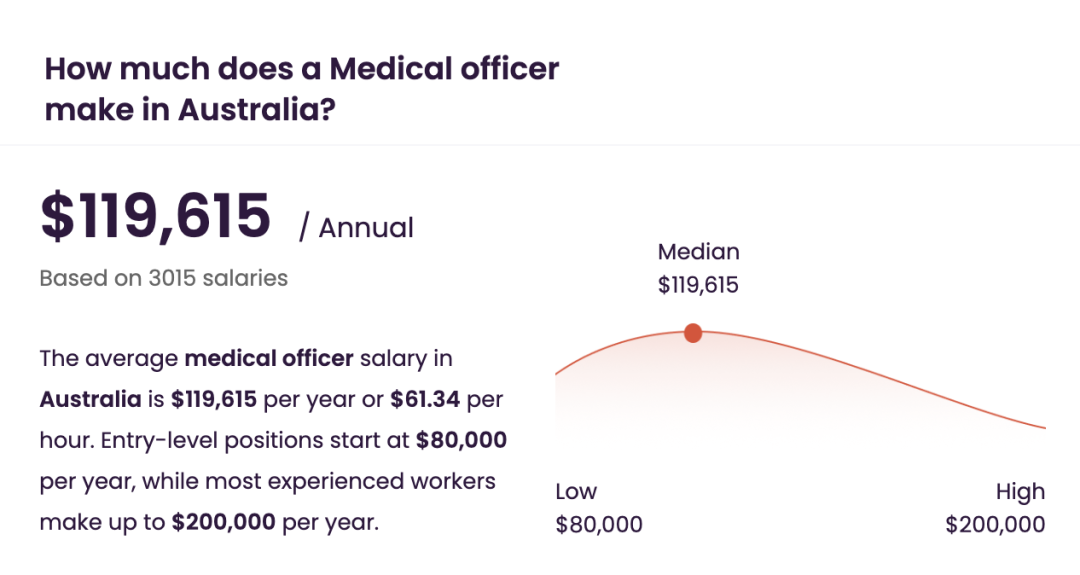Click bold $200,000 in the paragraph text

(224, 522)
